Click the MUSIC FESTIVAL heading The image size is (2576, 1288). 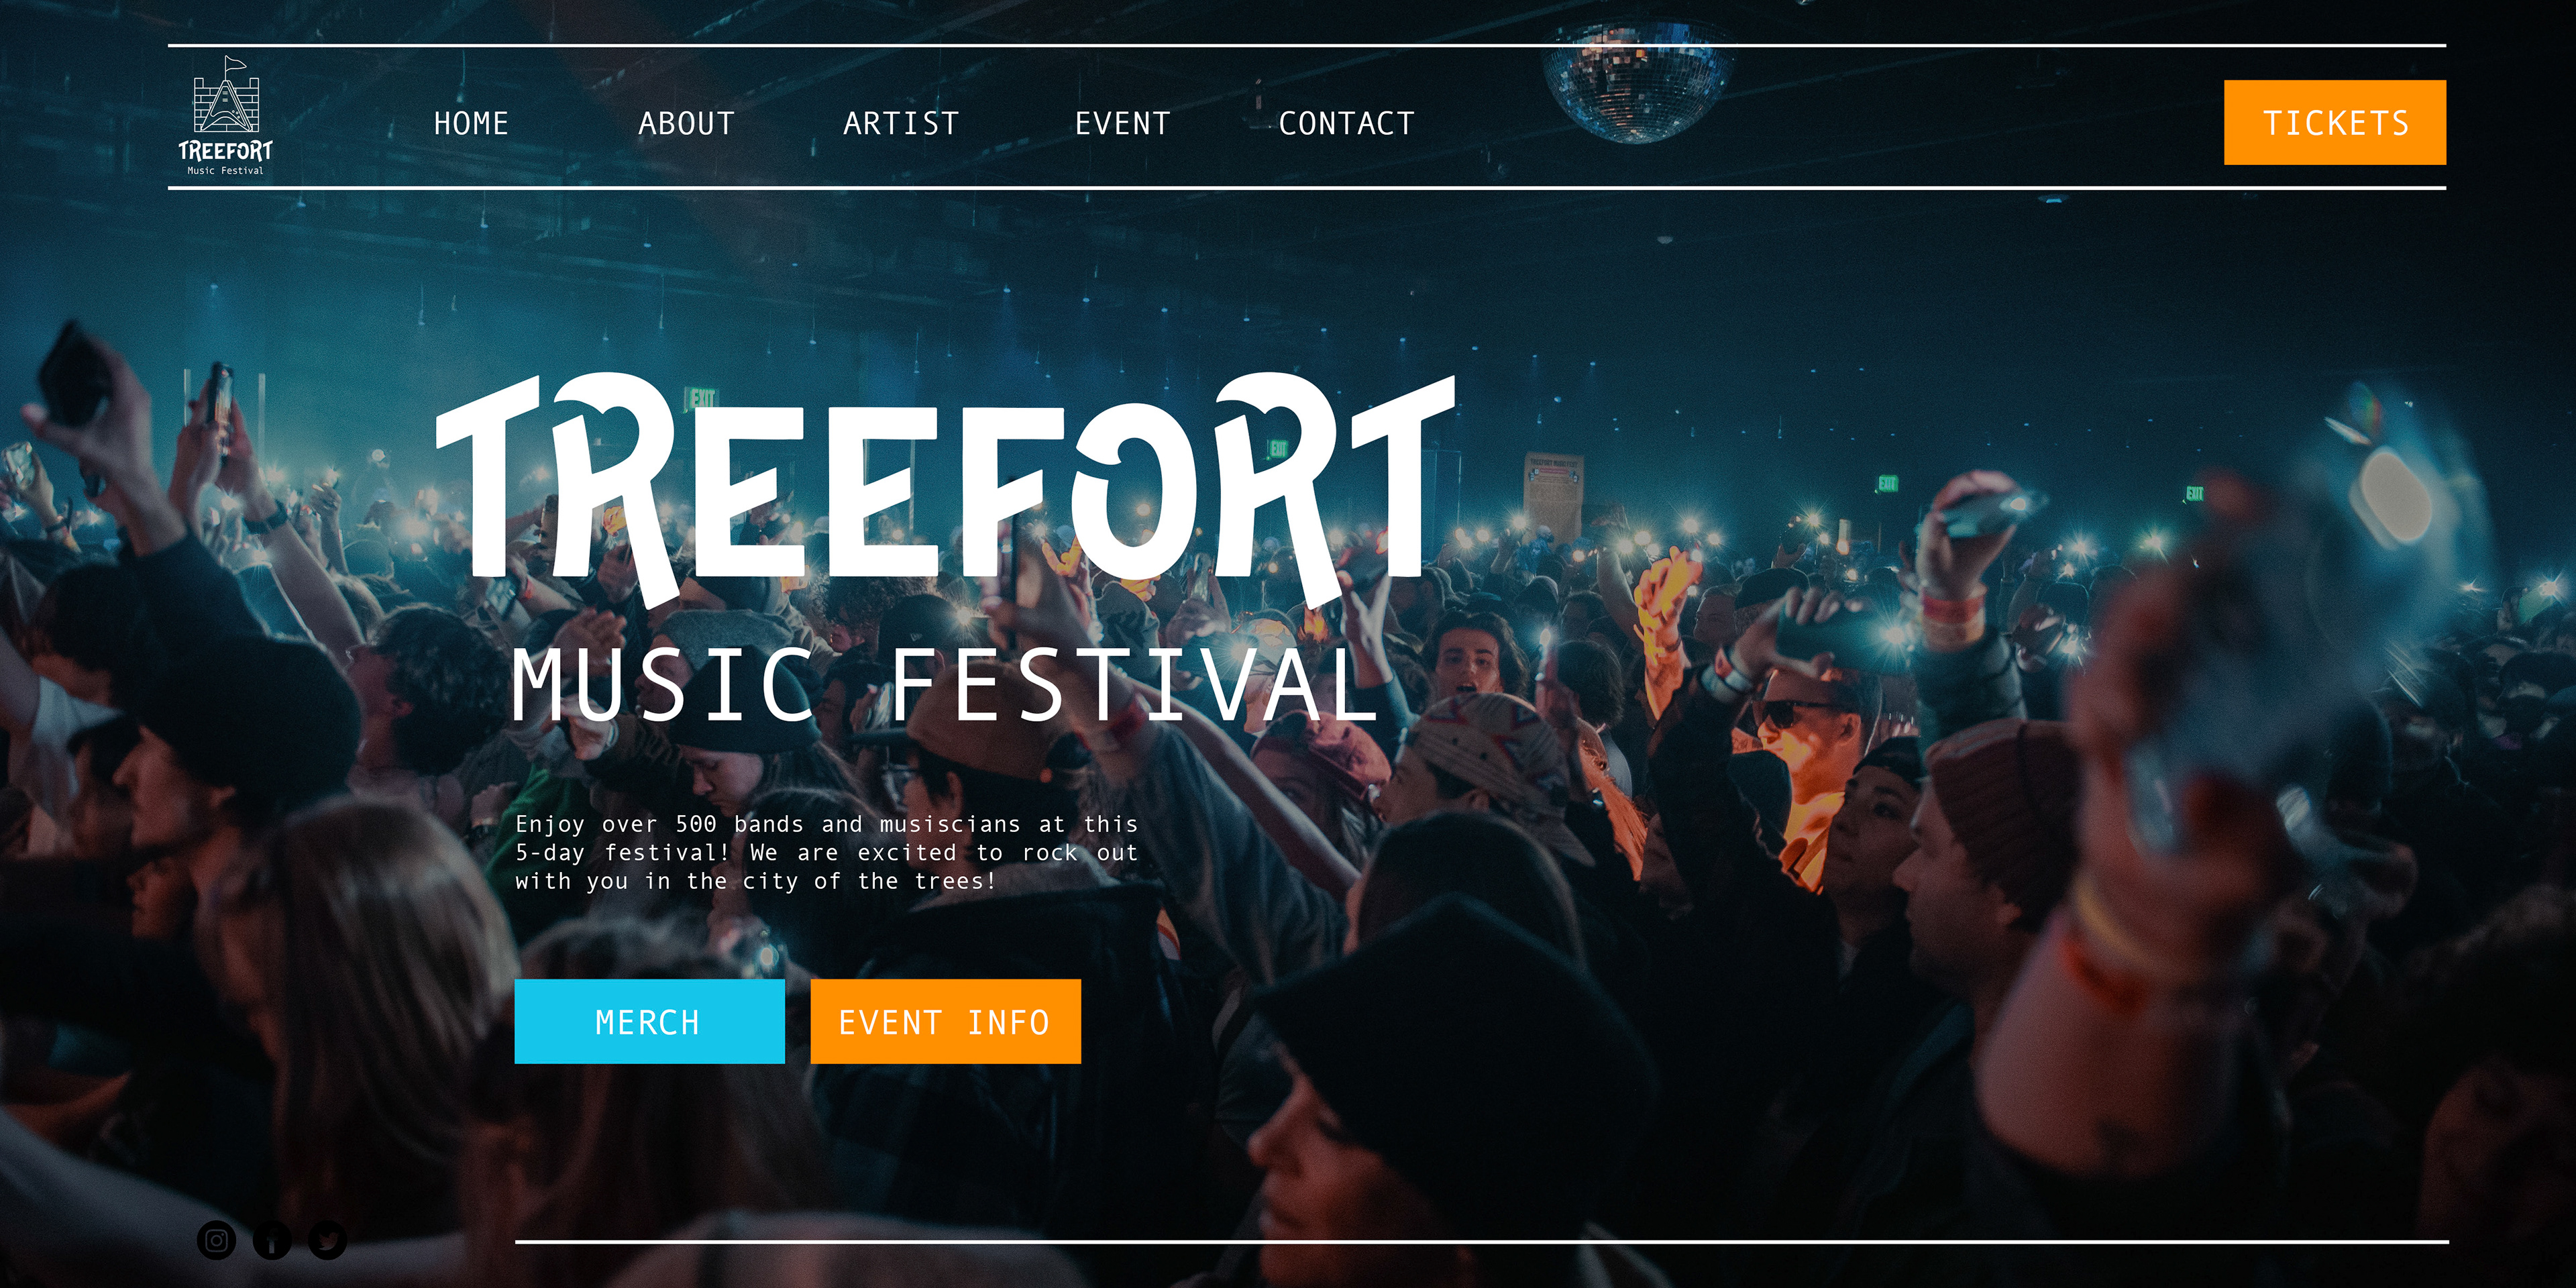tap(945, 685)
